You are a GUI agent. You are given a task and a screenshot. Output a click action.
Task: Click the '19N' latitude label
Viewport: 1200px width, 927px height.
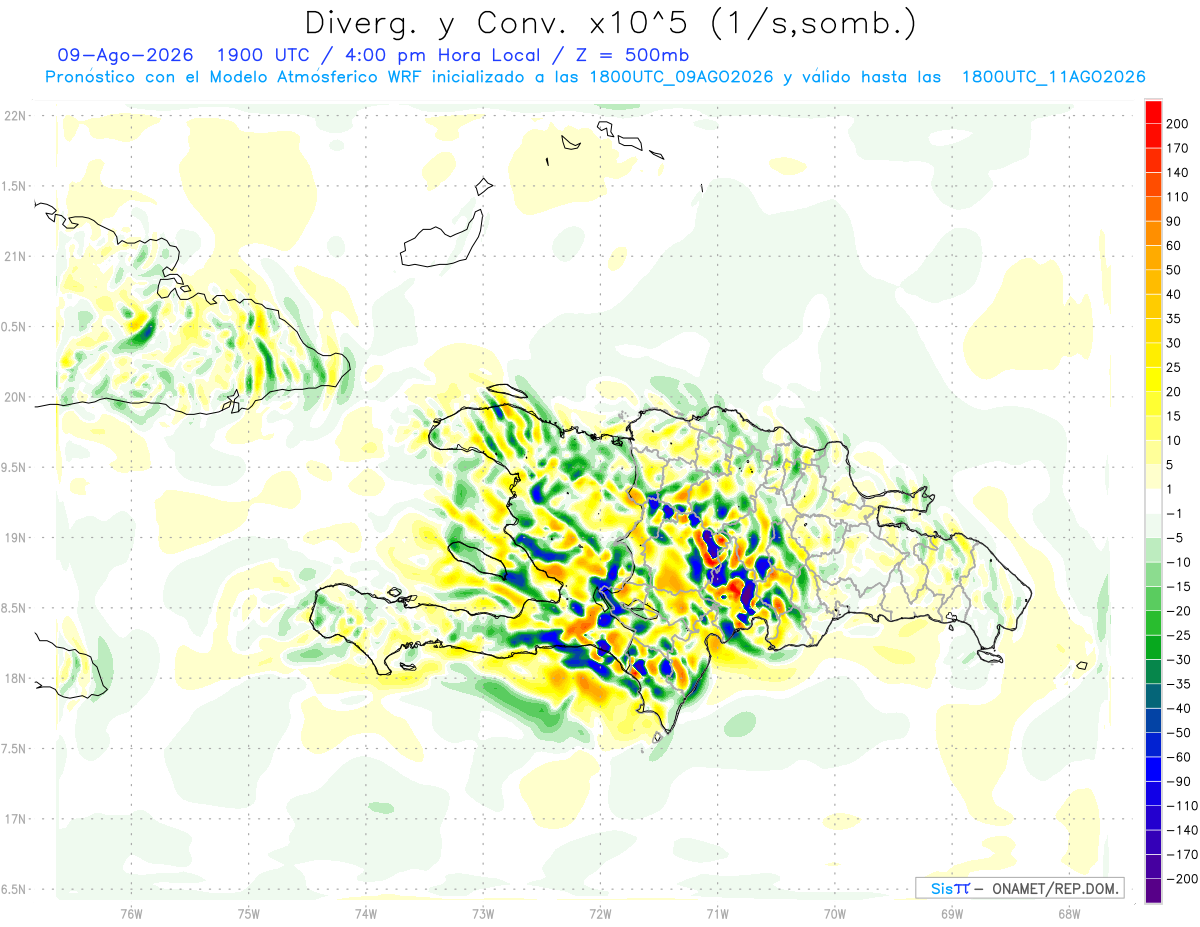14,538
